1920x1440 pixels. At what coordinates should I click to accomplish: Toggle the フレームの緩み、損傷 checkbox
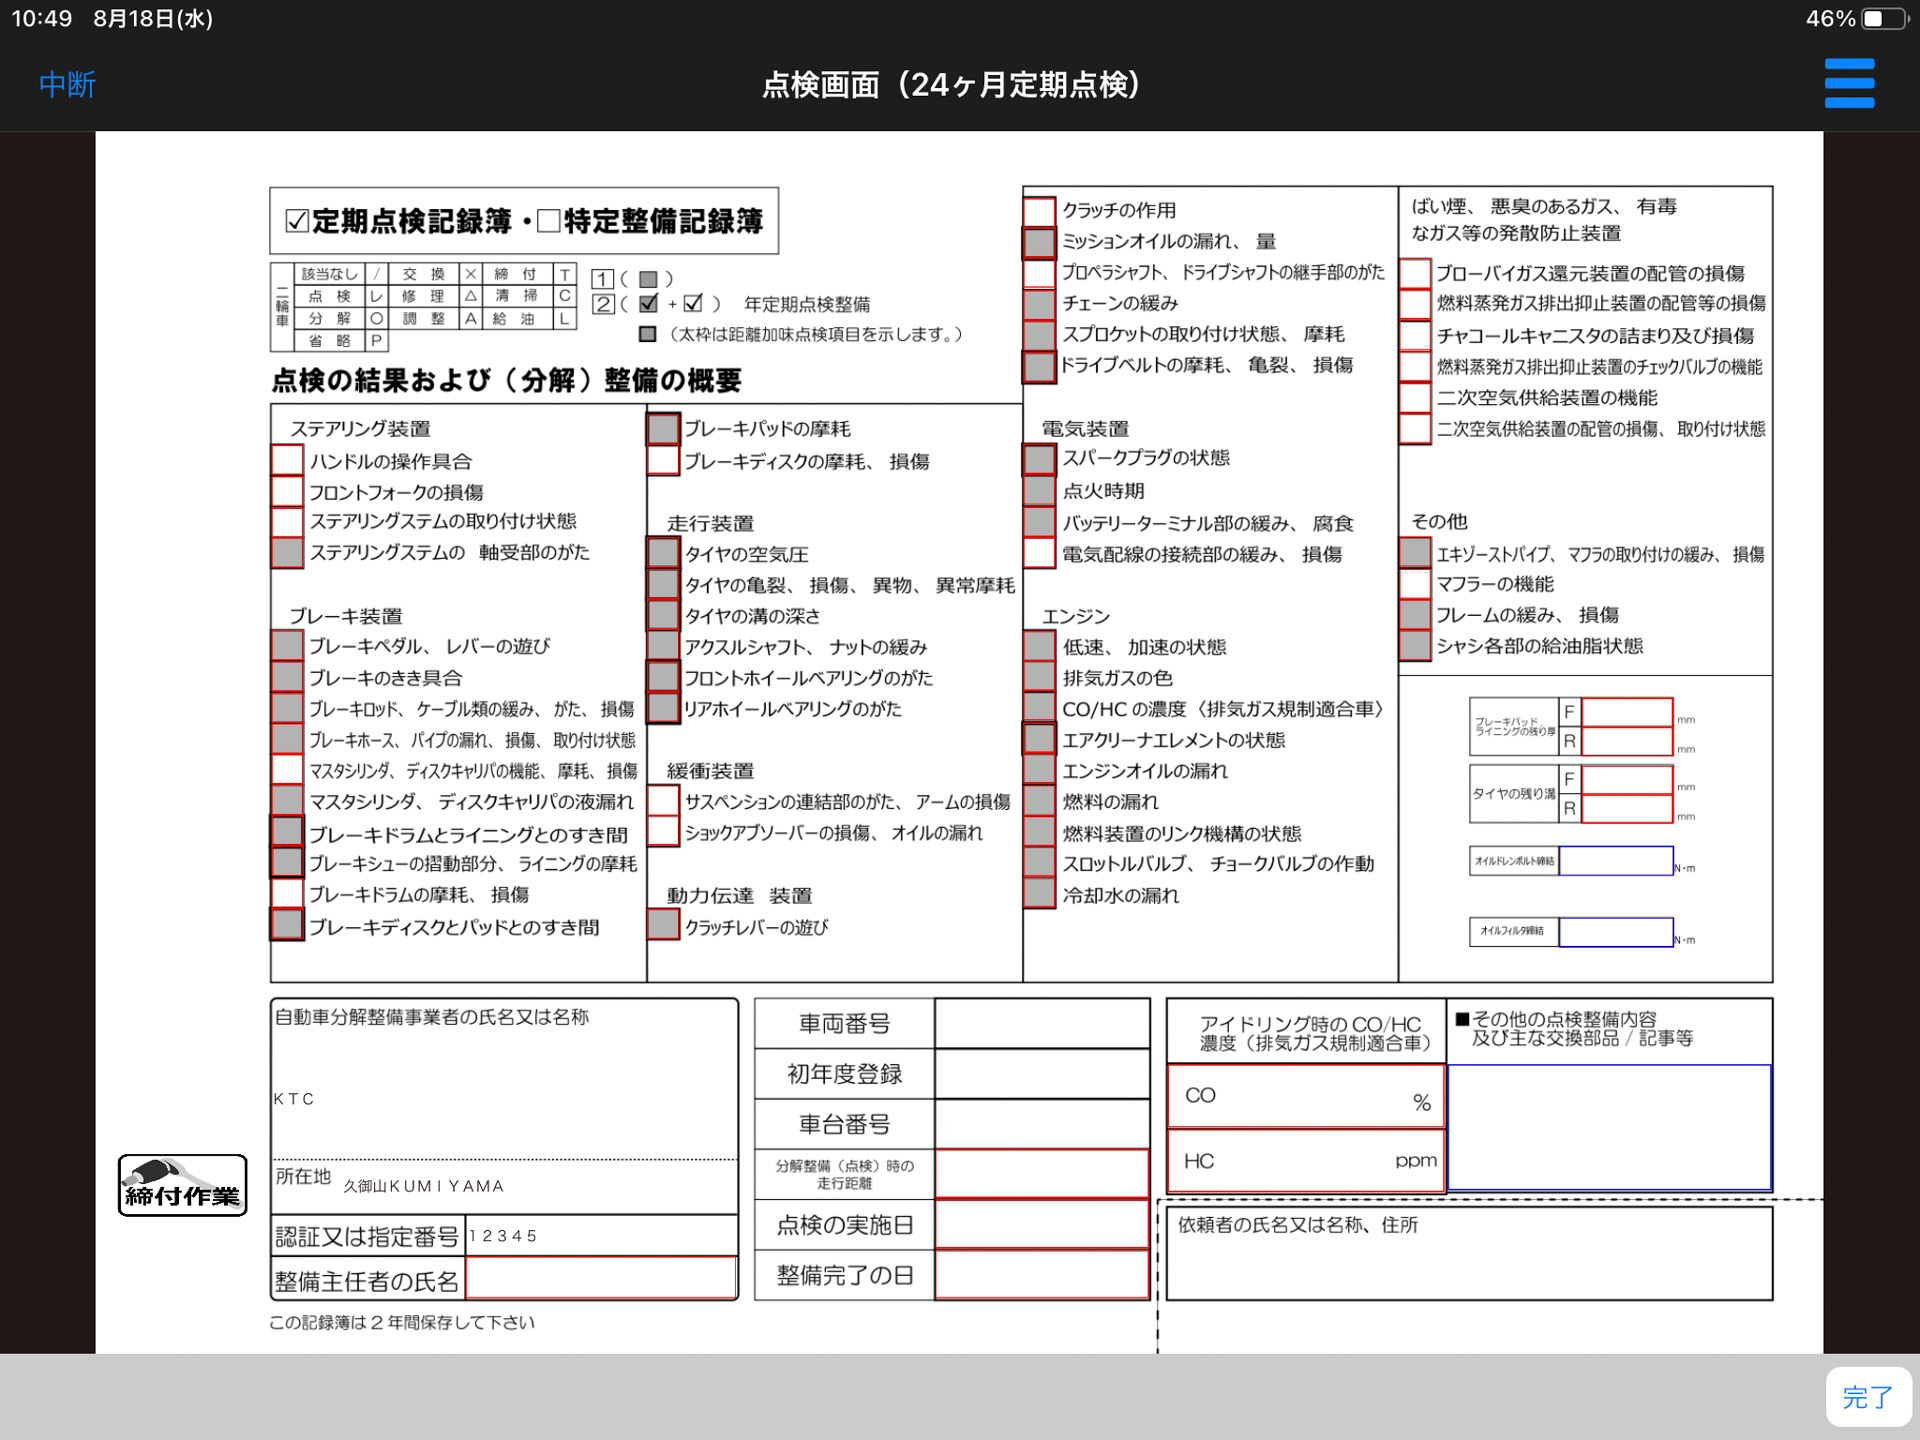click(x=1414, y=615)
